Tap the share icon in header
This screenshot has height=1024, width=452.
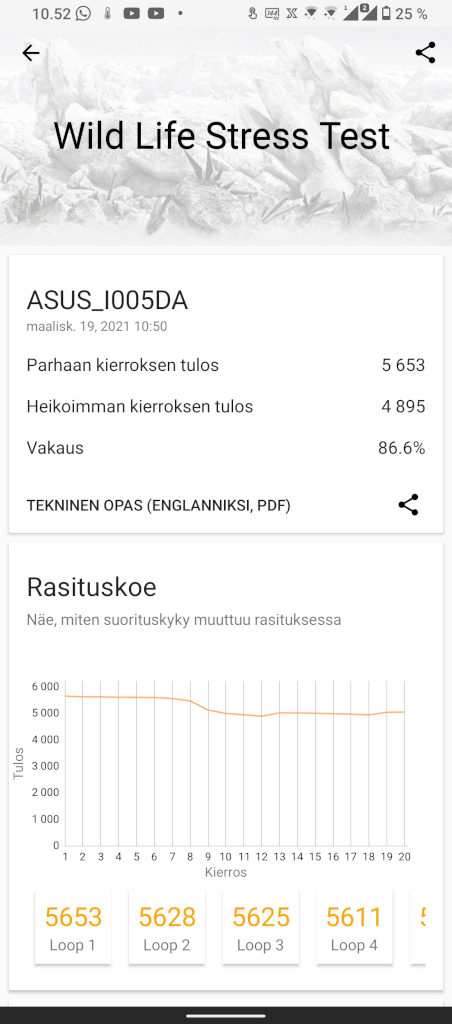(425, 53)
